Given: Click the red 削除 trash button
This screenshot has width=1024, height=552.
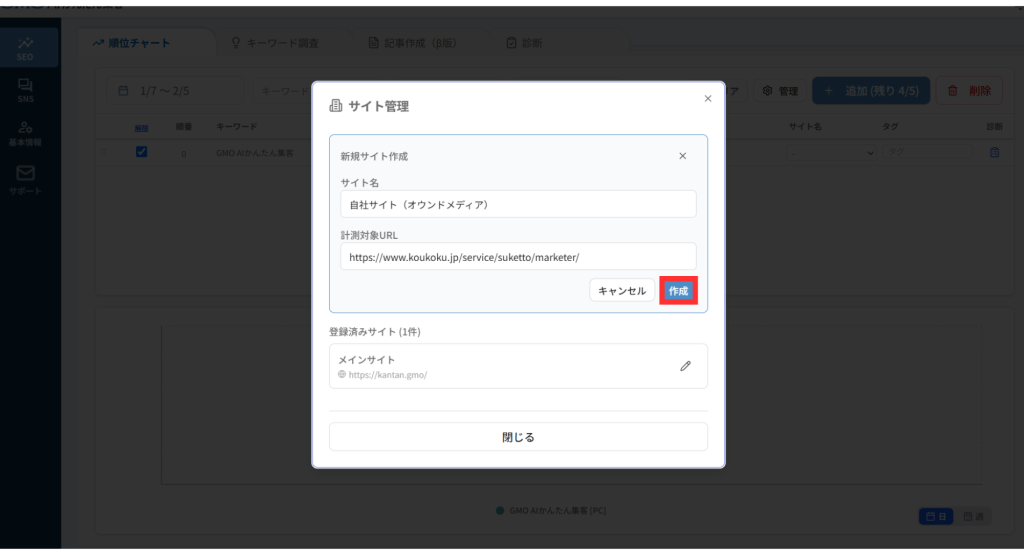Looking at the screenshot, I should (x=969, y=91).
